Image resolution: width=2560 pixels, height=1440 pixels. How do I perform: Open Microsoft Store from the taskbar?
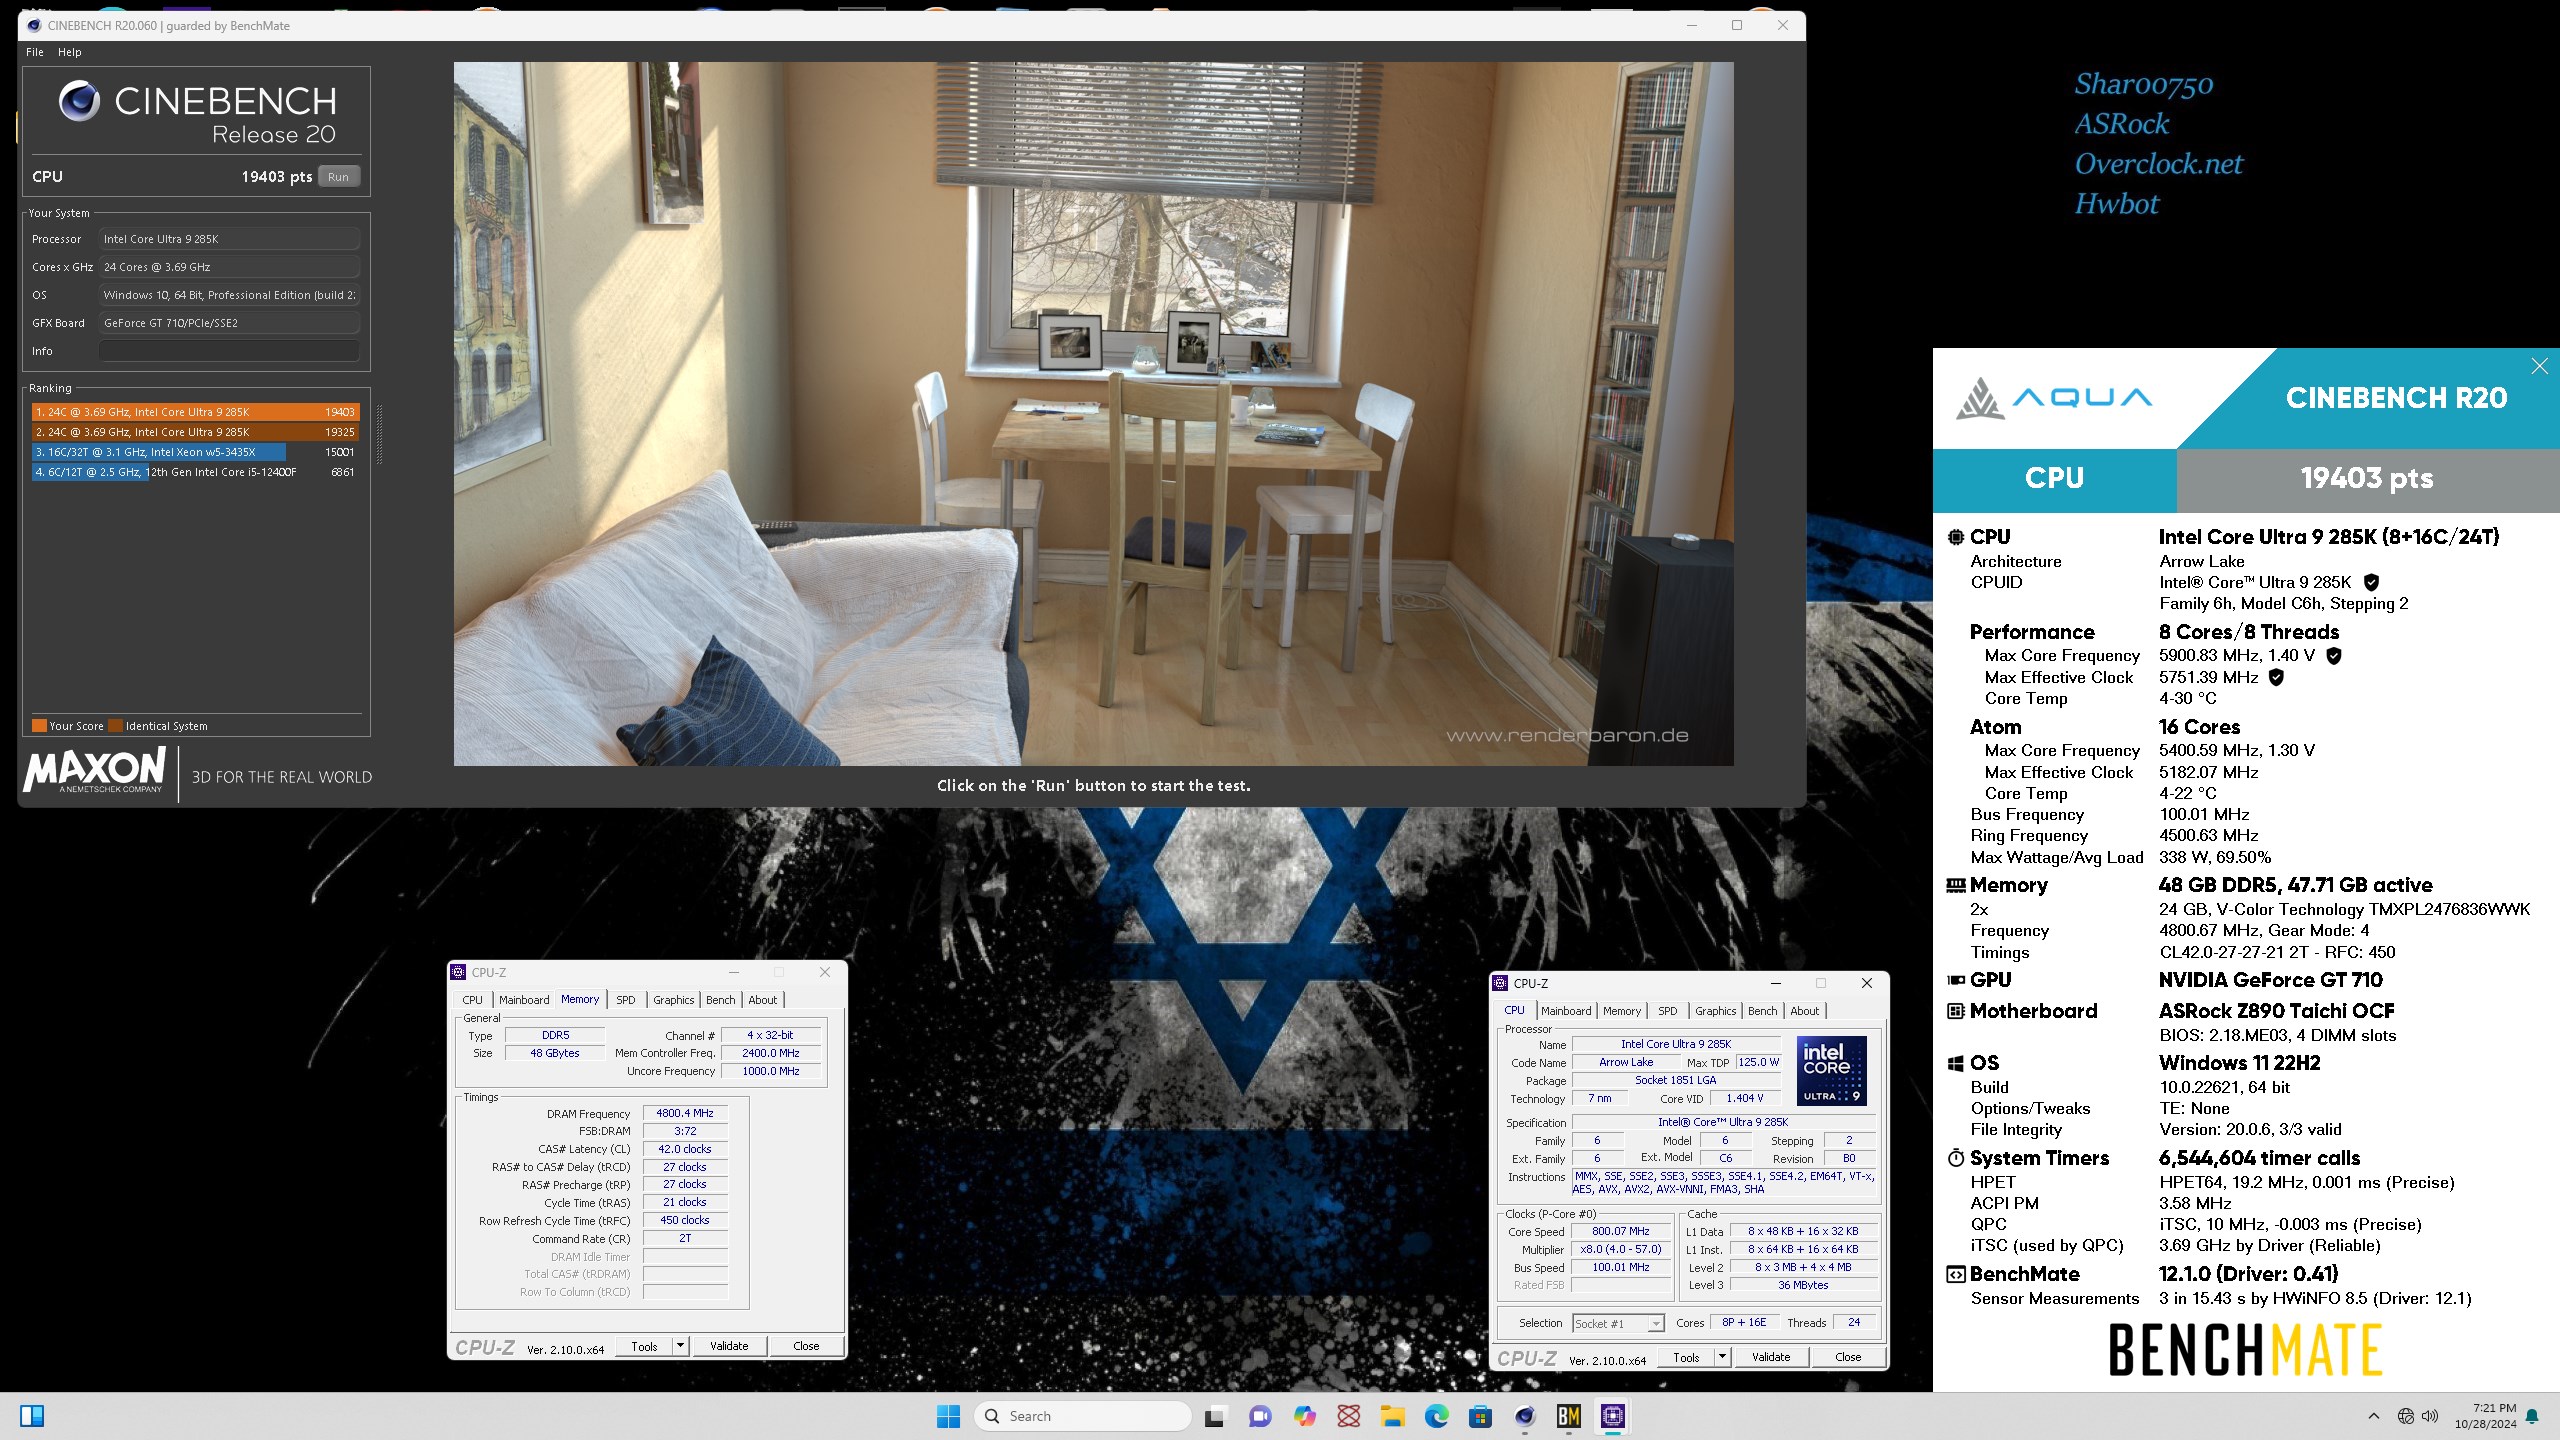1480,1416
